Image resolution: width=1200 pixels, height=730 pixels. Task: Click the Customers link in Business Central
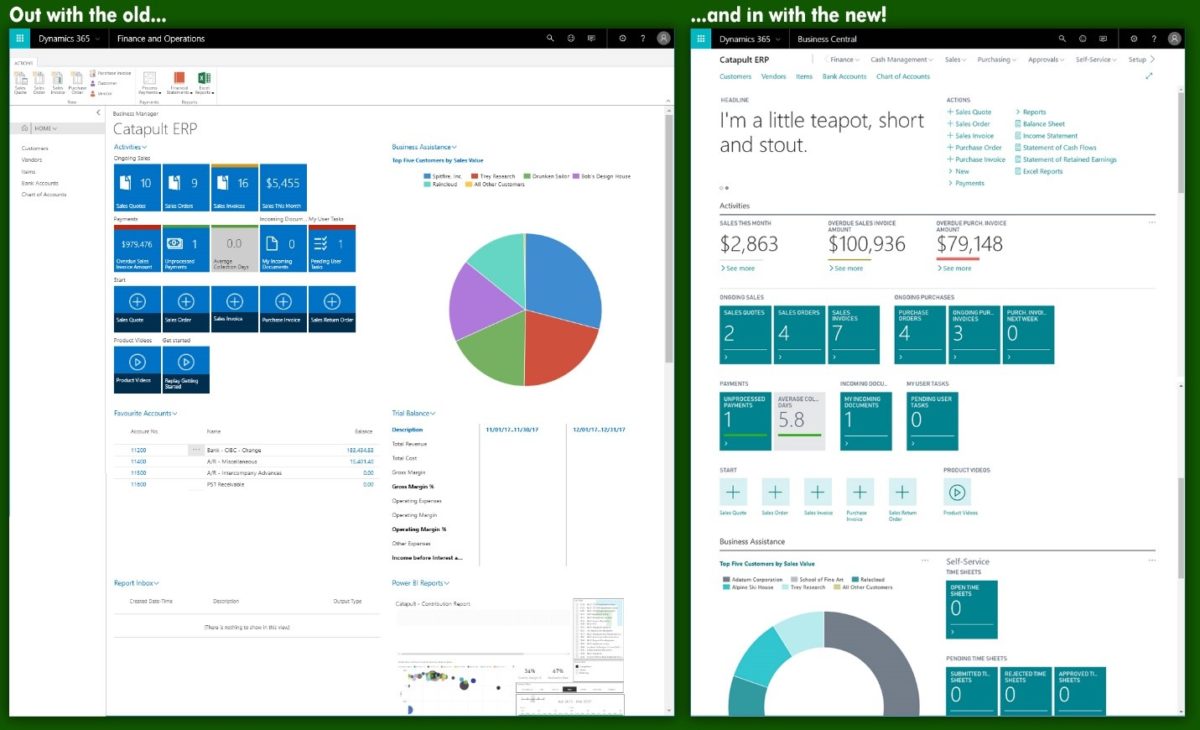735,76
